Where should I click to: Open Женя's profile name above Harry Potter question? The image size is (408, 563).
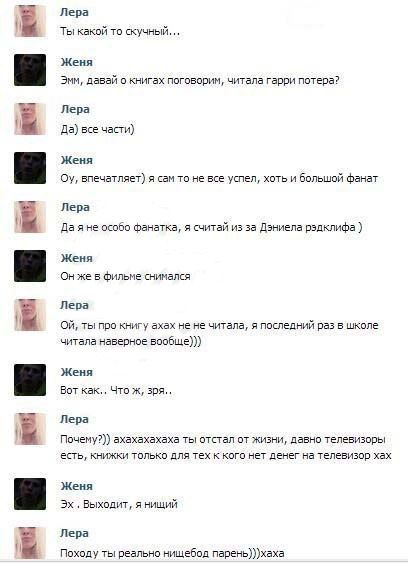pos(76,62)
